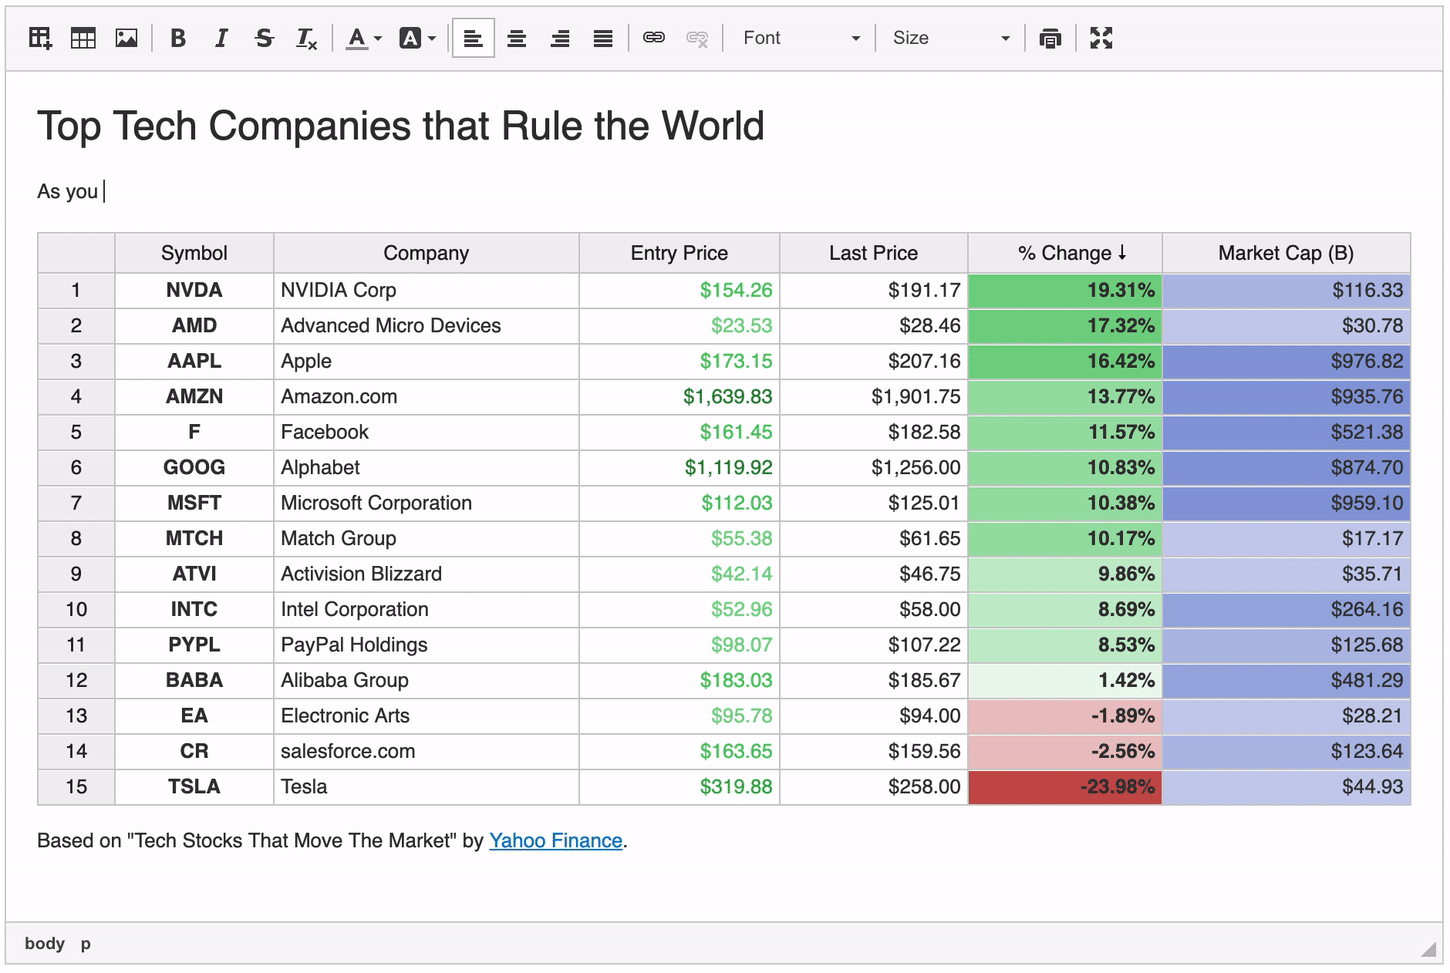The width and height of the screenshot is (1450, 973).
Task: Click the editor resize handle
Action: (x=1429, y=948)
